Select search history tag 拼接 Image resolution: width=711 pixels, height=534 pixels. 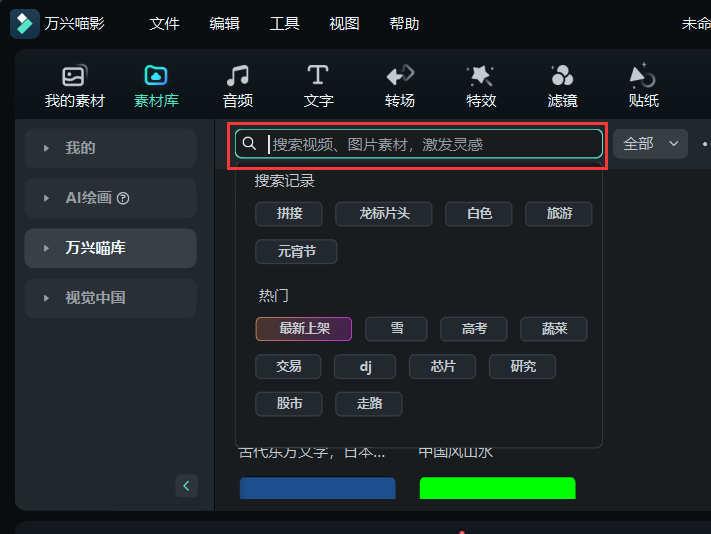click(289, 214)
